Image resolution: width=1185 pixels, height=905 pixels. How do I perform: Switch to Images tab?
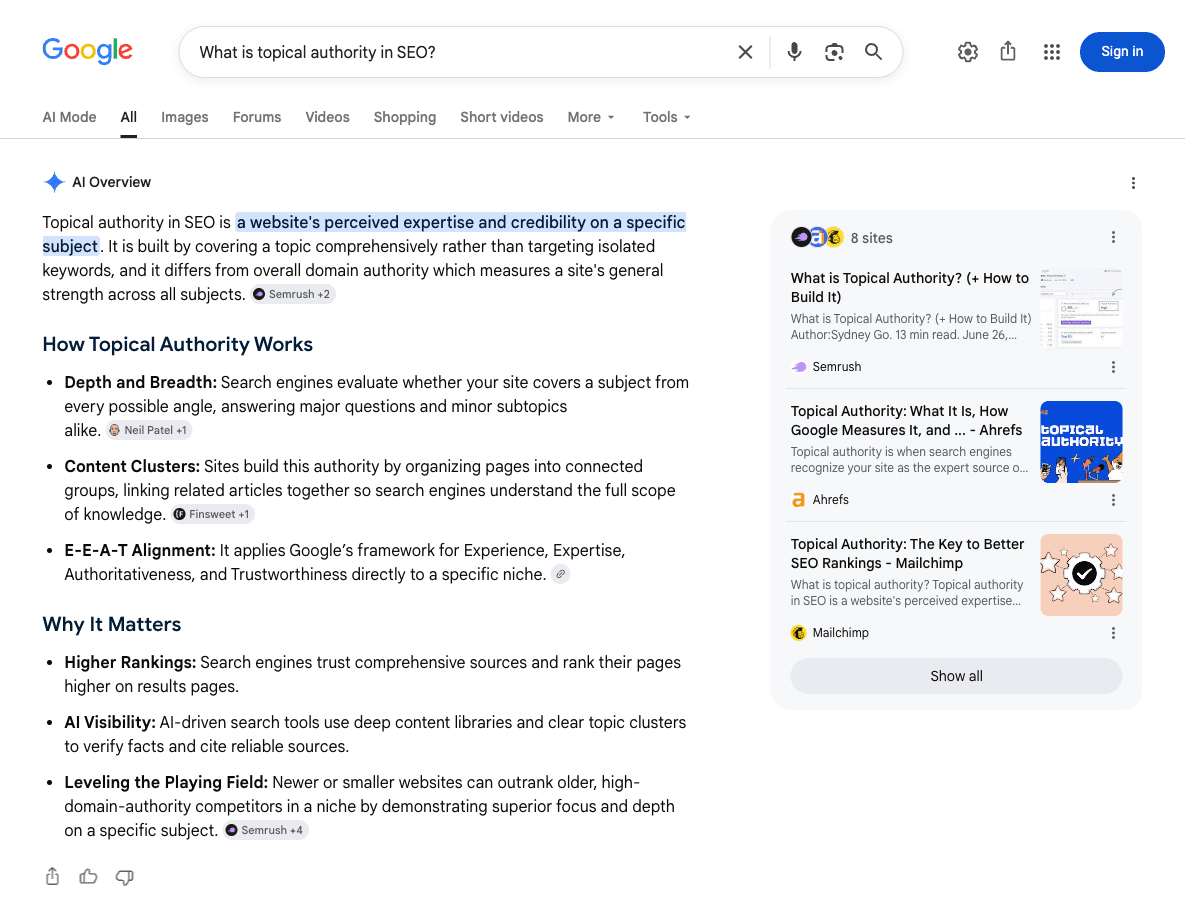184,117
